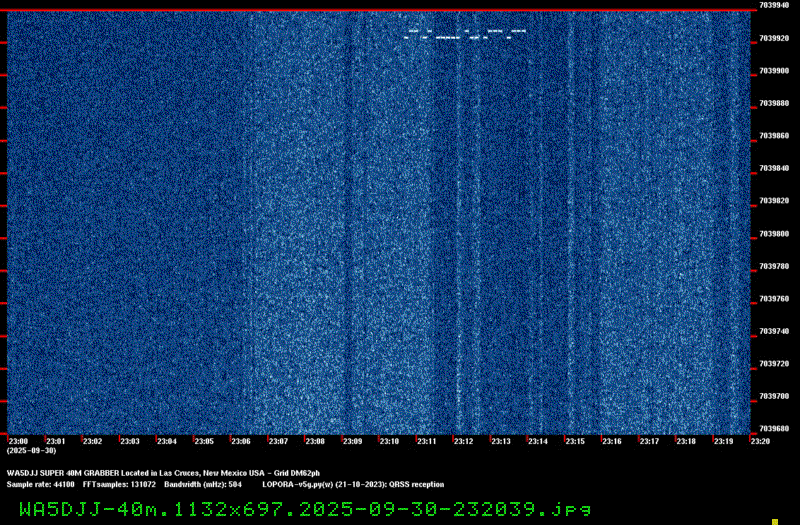800x525 pixels.
Task: Click the 23:16 time axis label
Action: 612,441
